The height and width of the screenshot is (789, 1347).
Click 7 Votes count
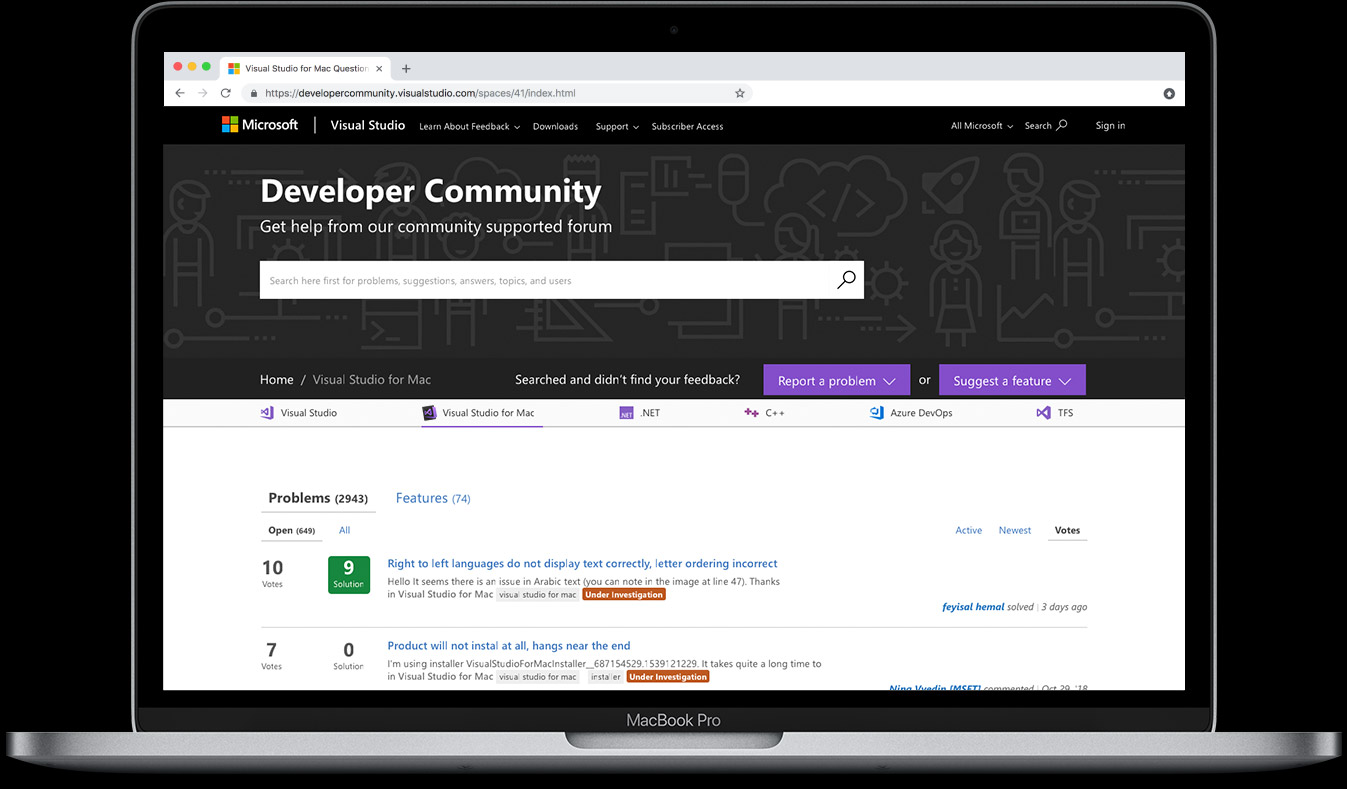point(272,655)
